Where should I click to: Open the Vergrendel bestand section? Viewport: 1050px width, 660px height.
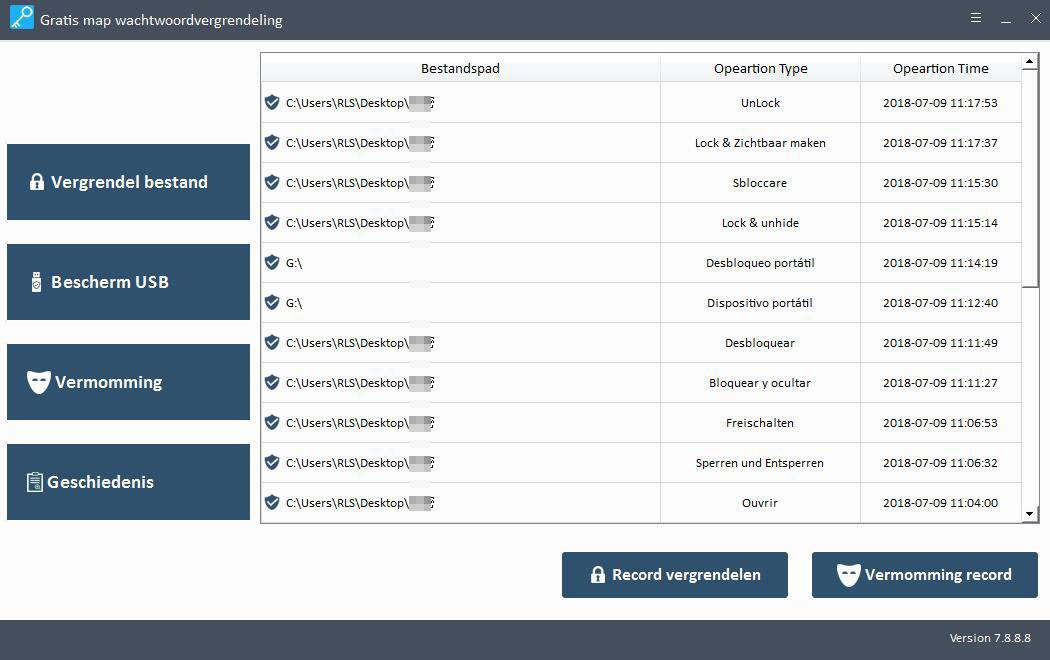[128, 182]
